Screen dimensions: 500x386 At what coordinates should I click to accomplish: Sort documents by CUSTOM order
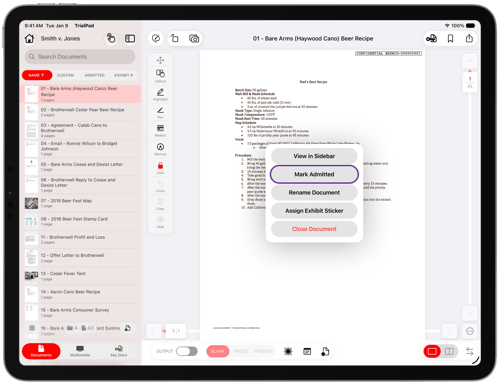(x=65, y=75)
